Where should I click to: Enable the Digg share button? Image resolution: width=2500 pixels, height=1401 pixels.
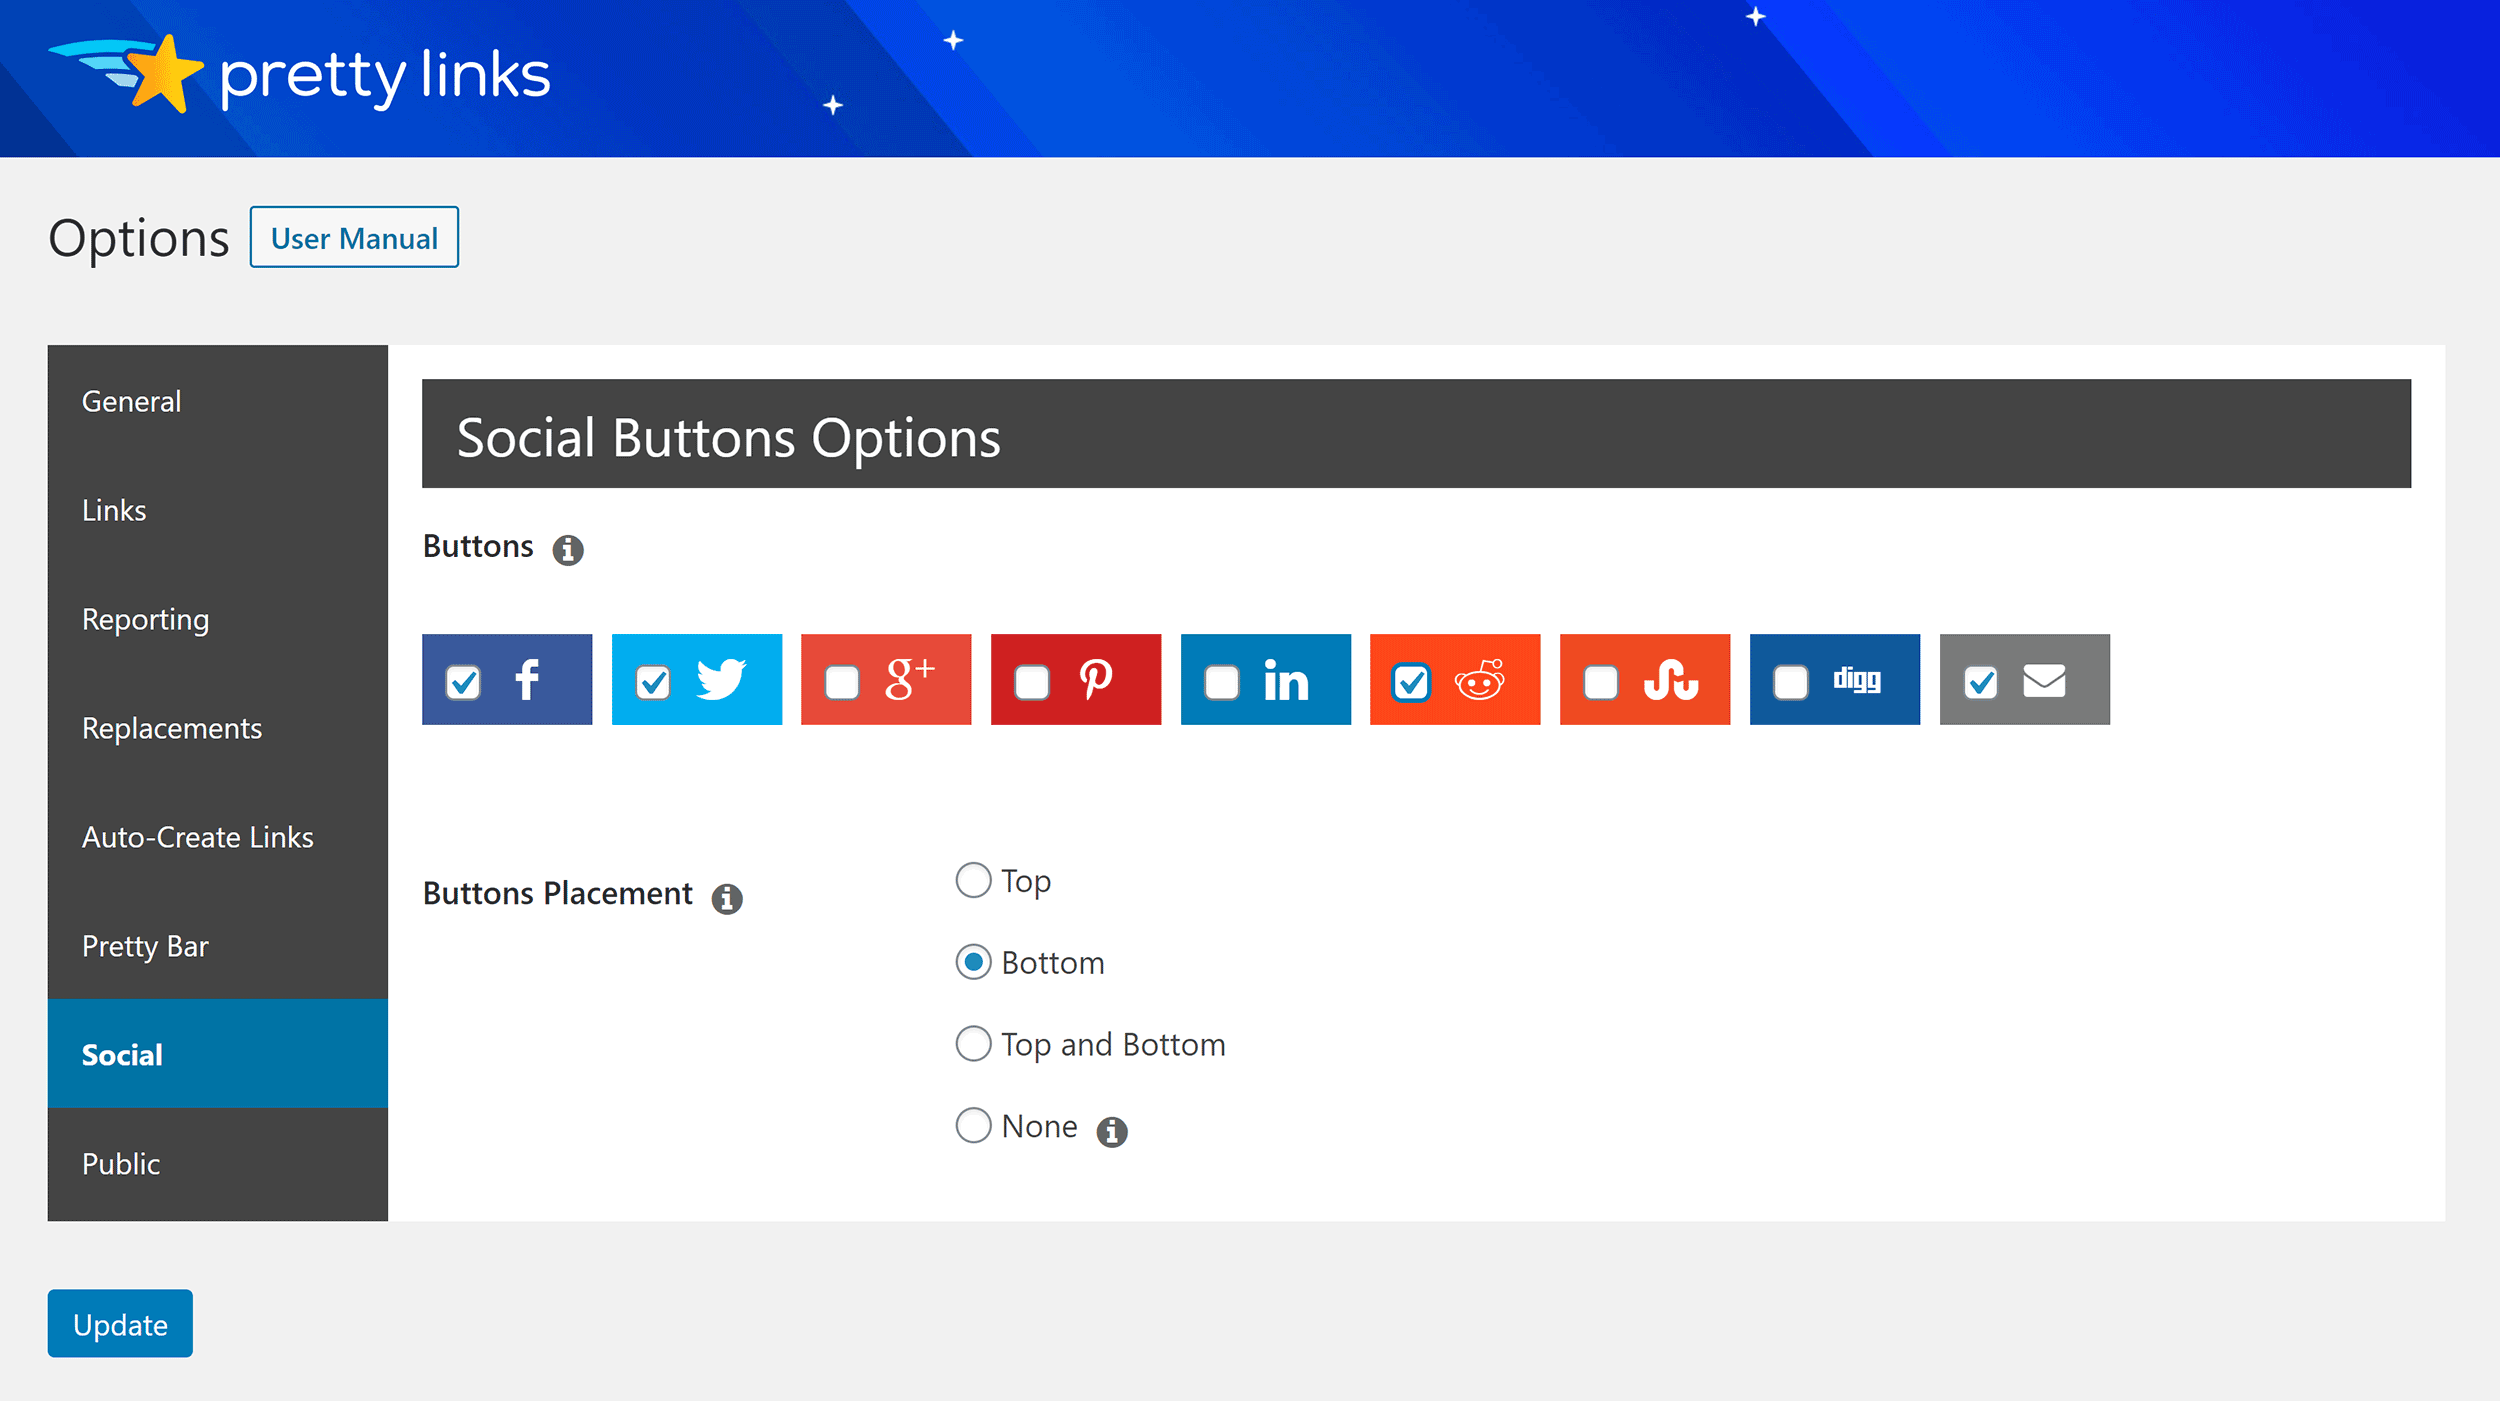pos(1791,678)
